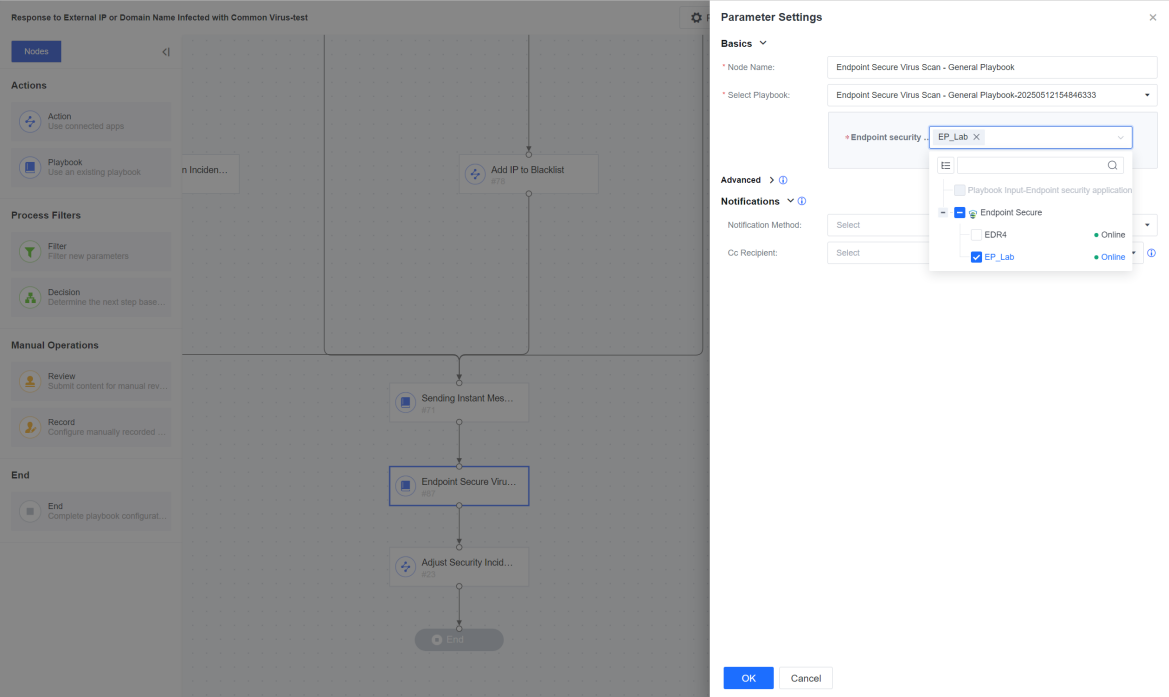This screenshot has height=697, width=1169.
Task: Click the info icon next to Notifications
Action: pos(801,201)
